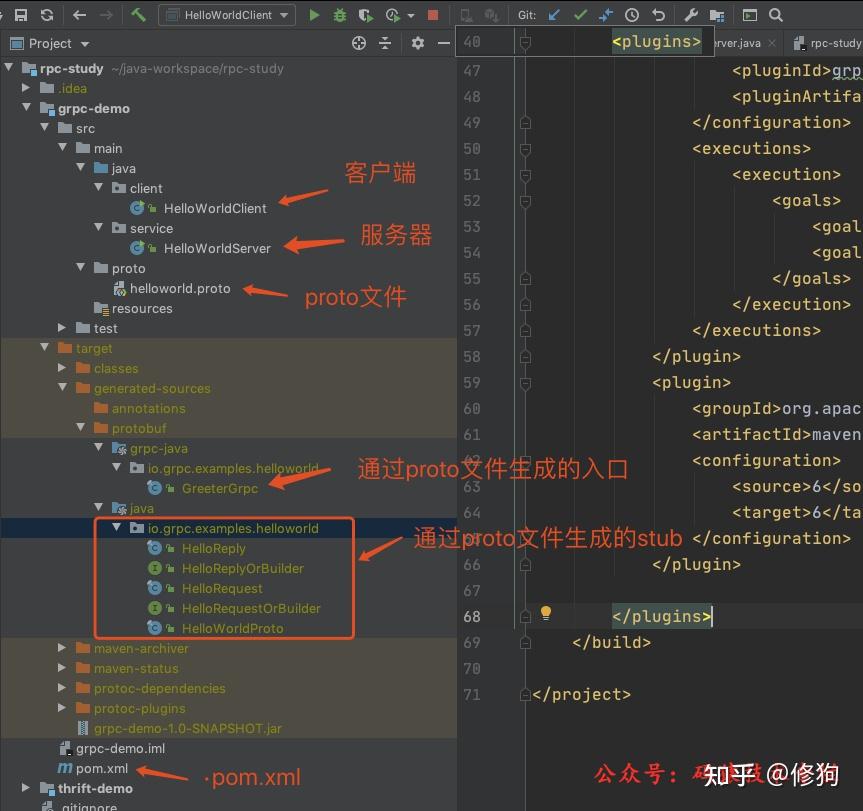Screen dimensions: 863x811
Task: Click the intention lightbulb on line 68
Action: pyautogui.click(x=546, y=616)
